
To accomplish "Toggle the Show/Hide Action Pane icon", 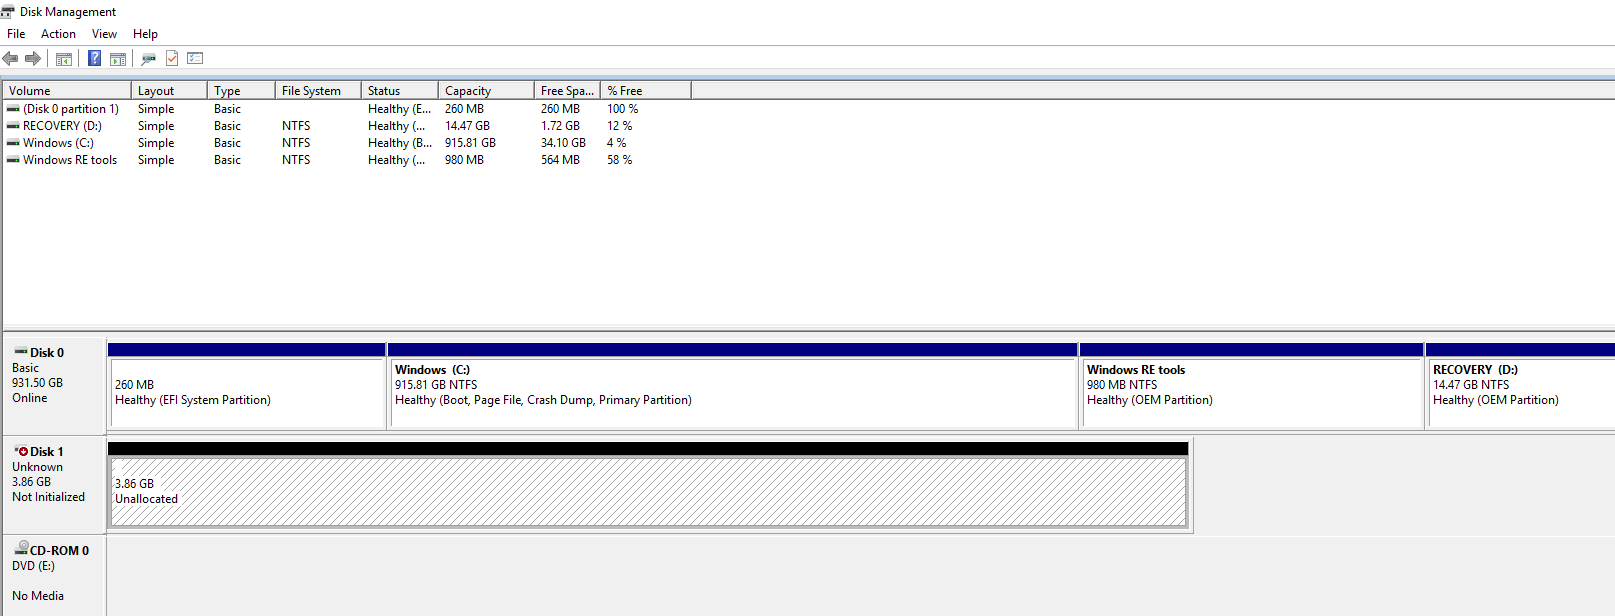I will pos(118,58).
